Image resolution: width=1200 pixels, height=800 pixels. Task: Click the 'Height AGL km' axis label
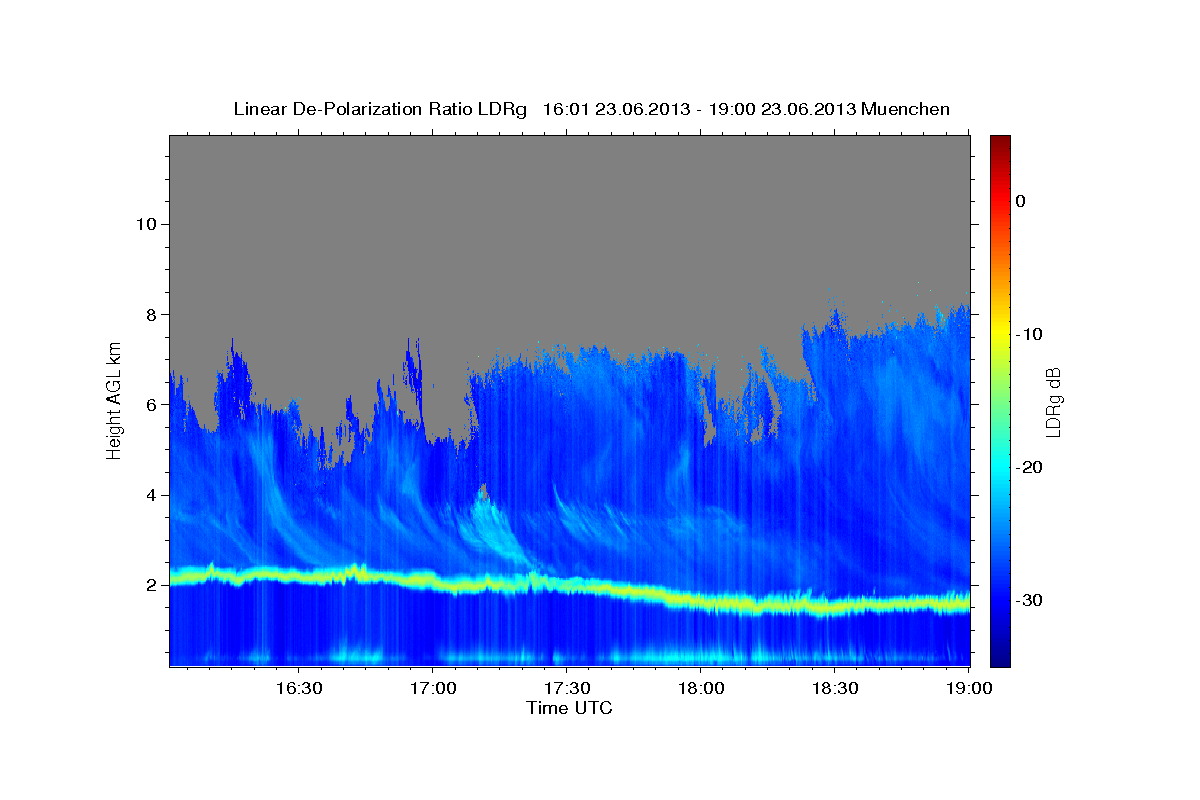(114, 400)
